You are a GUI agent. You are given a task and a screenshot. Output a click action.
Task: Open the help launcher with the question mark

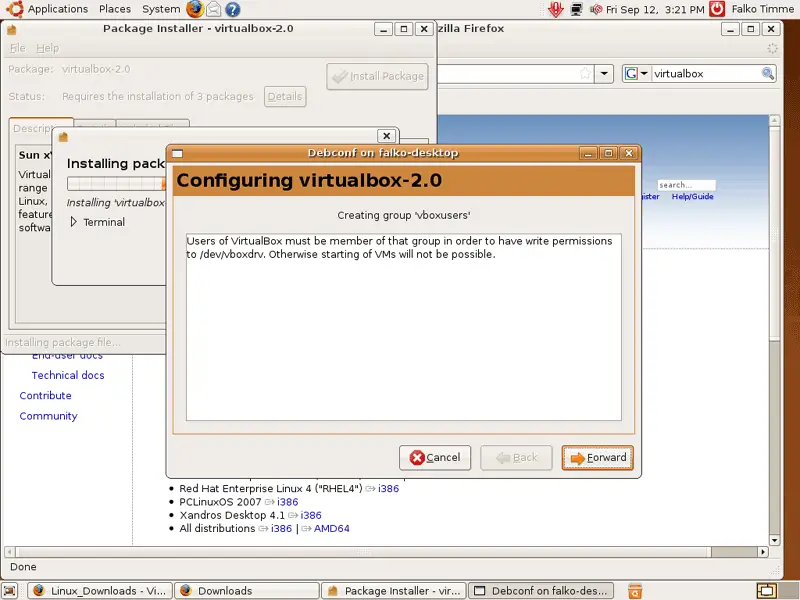pos(233,9)
